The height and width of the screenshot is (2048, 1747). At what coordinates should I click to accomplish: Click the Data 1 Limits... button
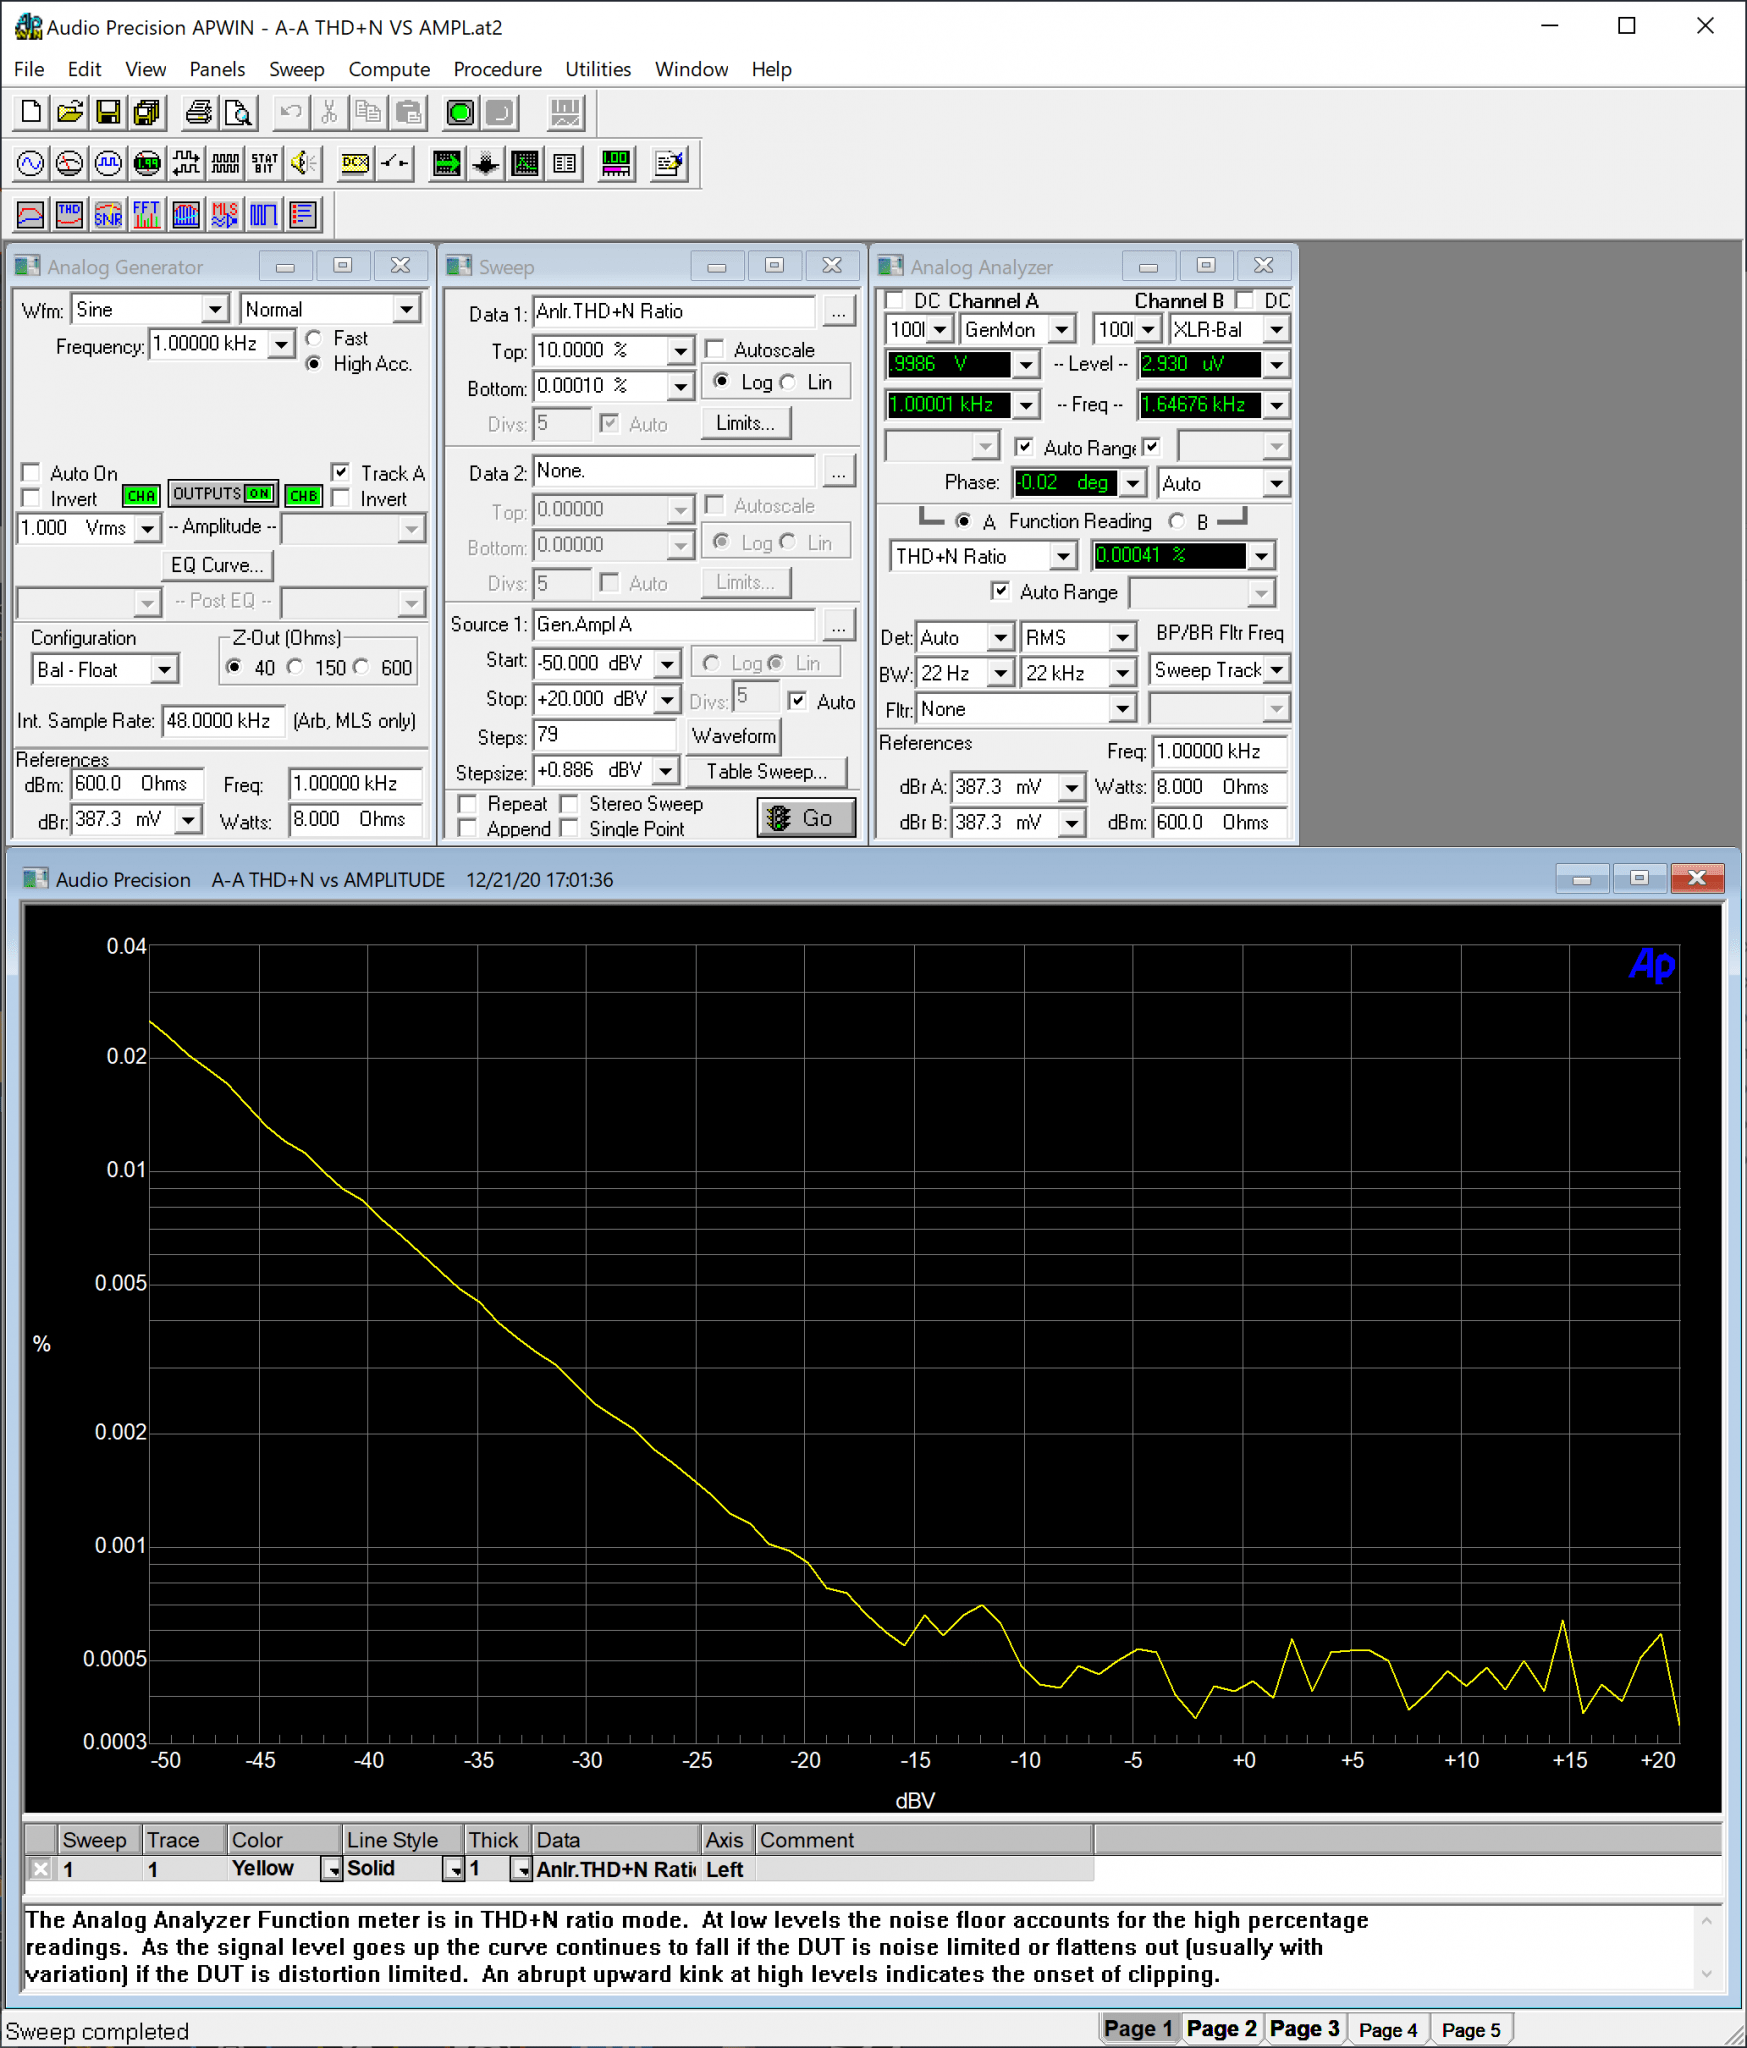[746, 424]
